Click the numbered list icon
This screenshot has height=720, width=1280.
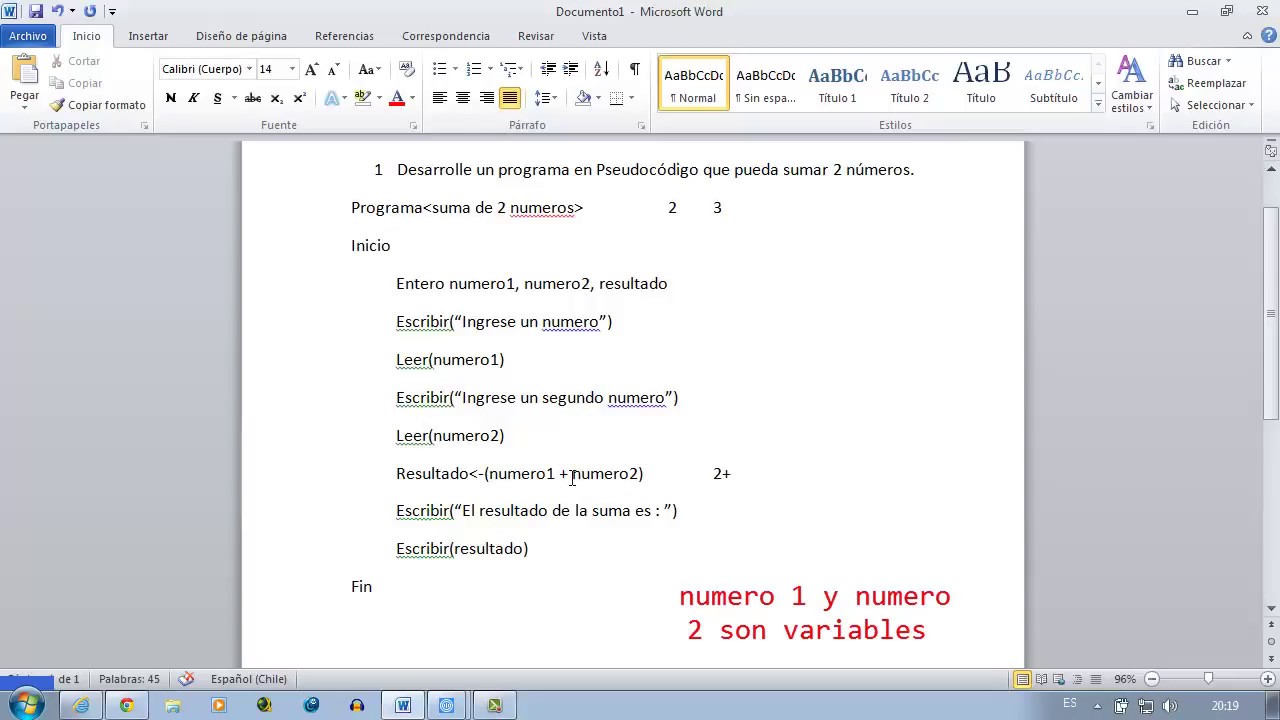pyautogui.click(x=474, y=69)
